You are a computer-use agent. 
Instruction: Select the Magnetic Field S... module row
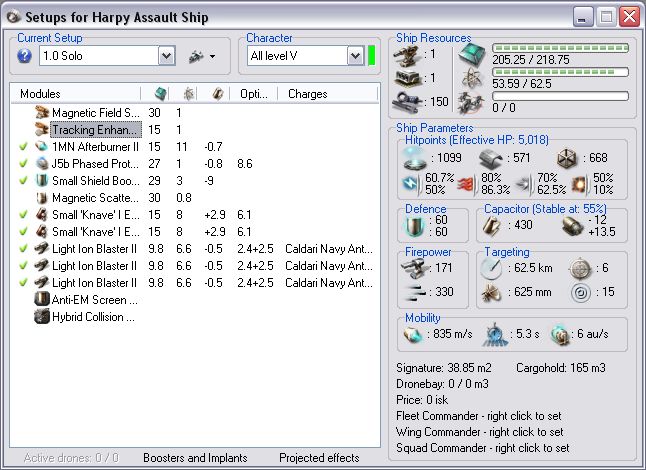click(194, 113)
